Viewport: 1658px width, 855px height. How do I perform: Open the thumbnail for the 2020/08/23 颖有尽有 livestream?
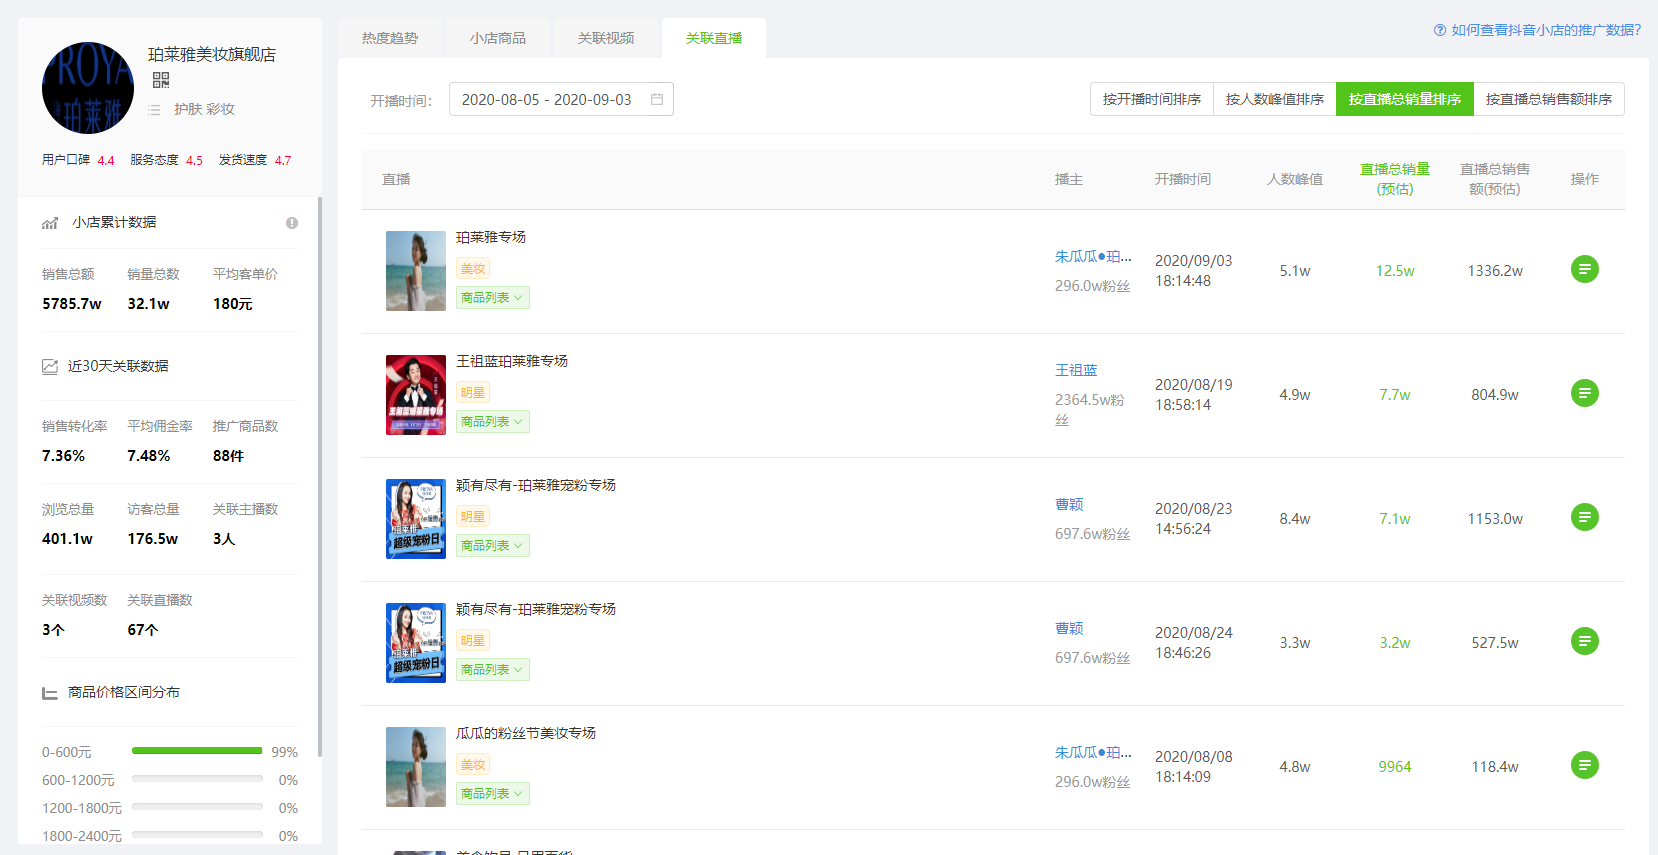[416, 519]
